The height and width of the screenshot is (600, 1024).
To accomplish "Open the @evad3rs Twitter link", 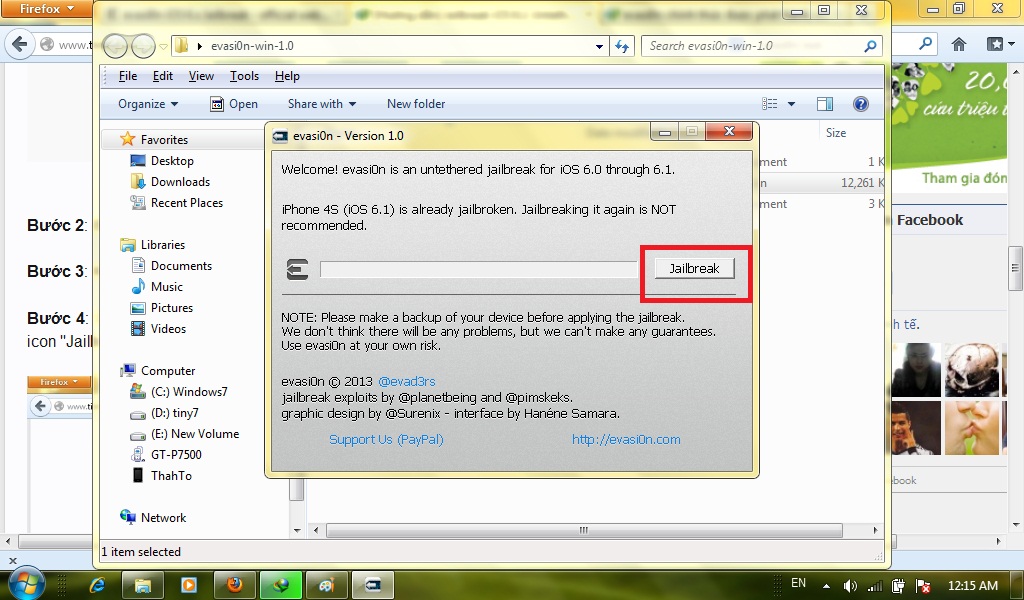I will pos(407,381).
